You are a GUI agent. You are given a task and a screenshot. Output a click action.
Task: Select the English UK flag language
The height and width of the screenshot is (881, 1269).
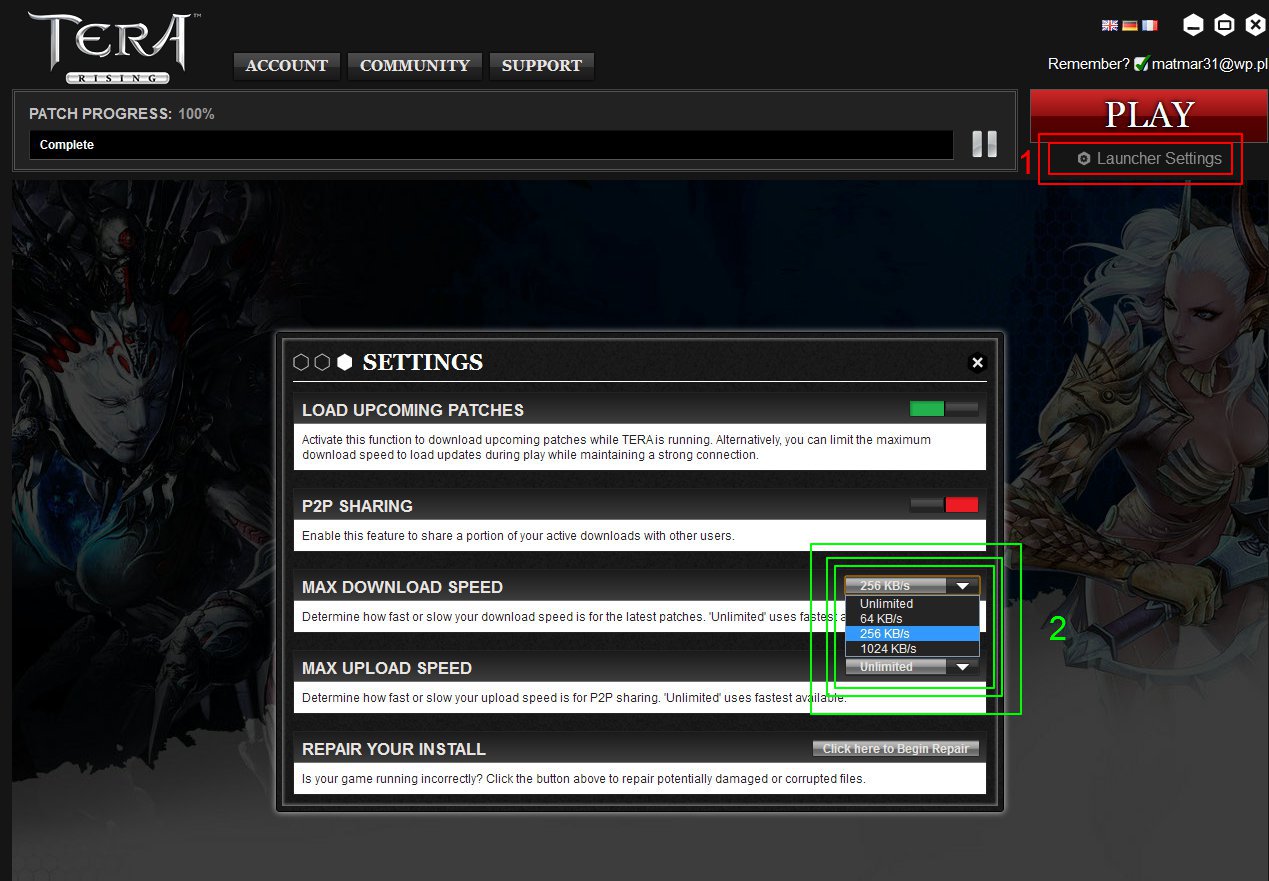[1109, 25]
